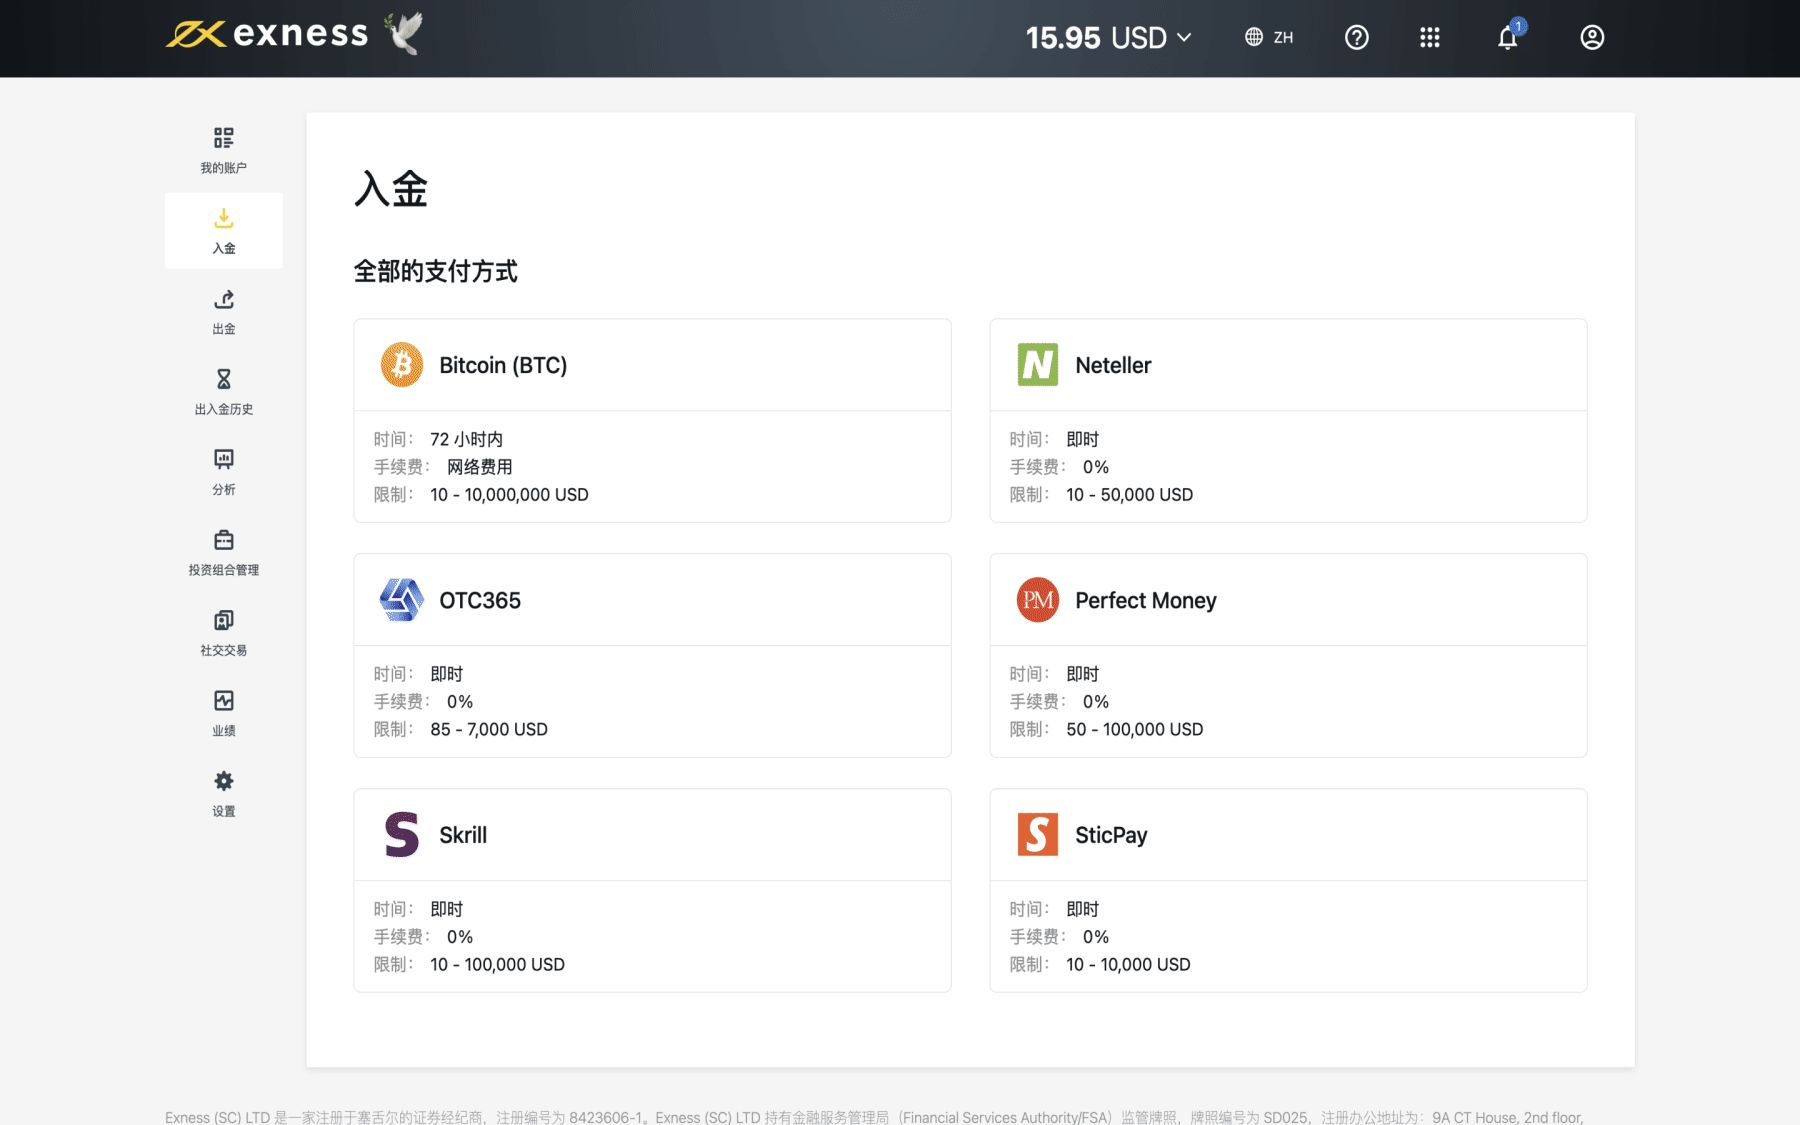Open 出金 withdrawal sidebar item
Viewport: 1800px width, 1125px height.
pyautogui.click(x=223, y=311)
